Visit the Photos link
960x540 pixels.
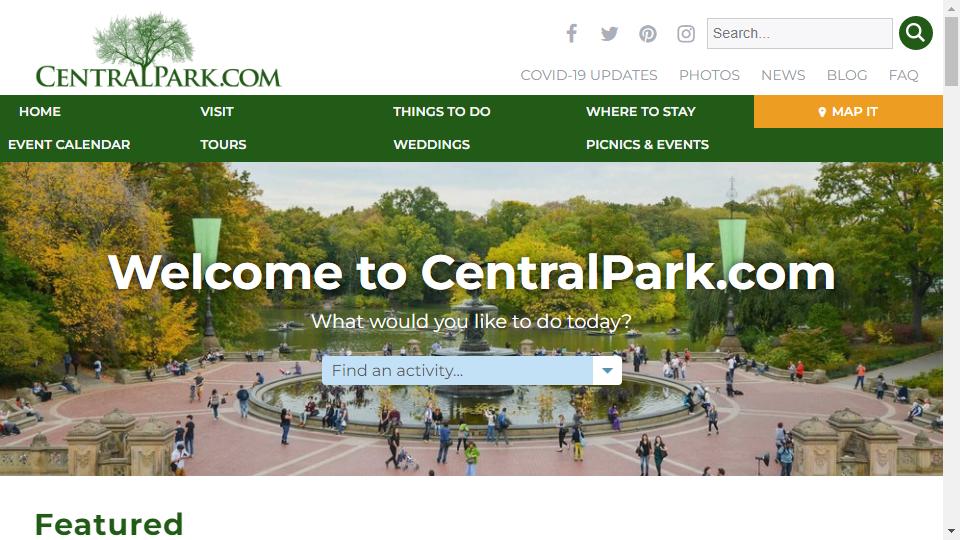coord(709,75)
